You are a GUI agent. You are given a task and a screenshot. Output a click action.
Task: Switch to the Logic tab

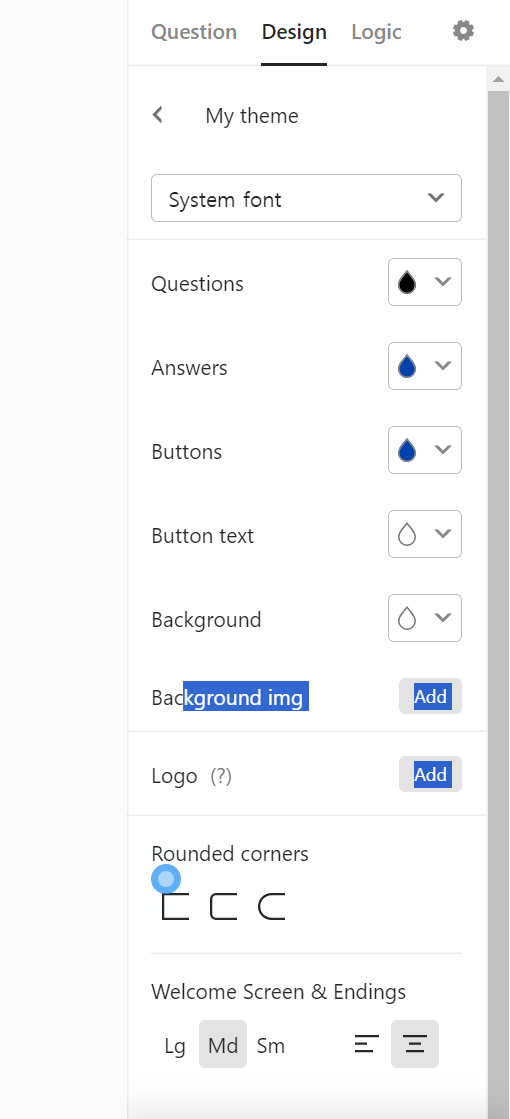(376, 32)
